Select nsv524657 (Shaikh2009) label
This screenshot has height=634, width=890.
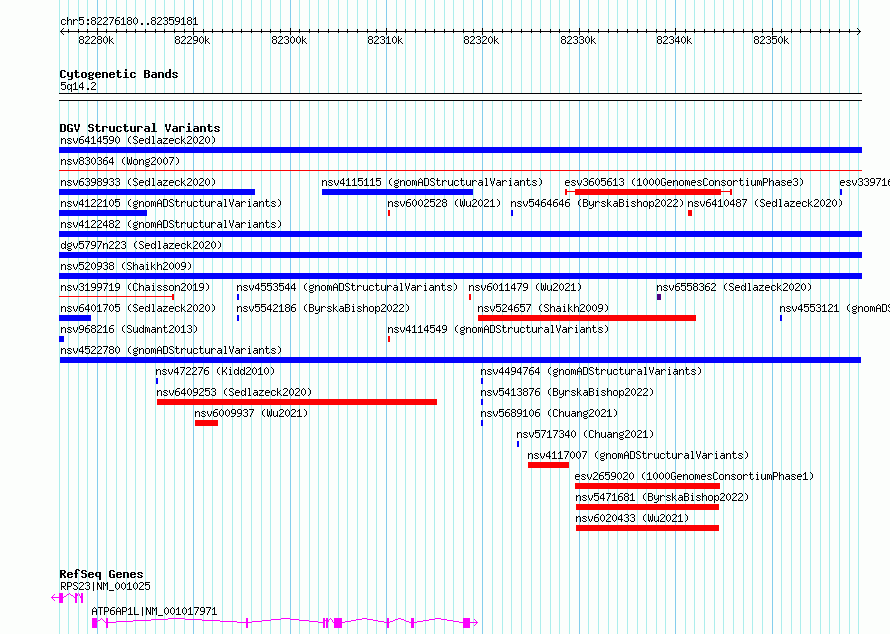[543, 308]
